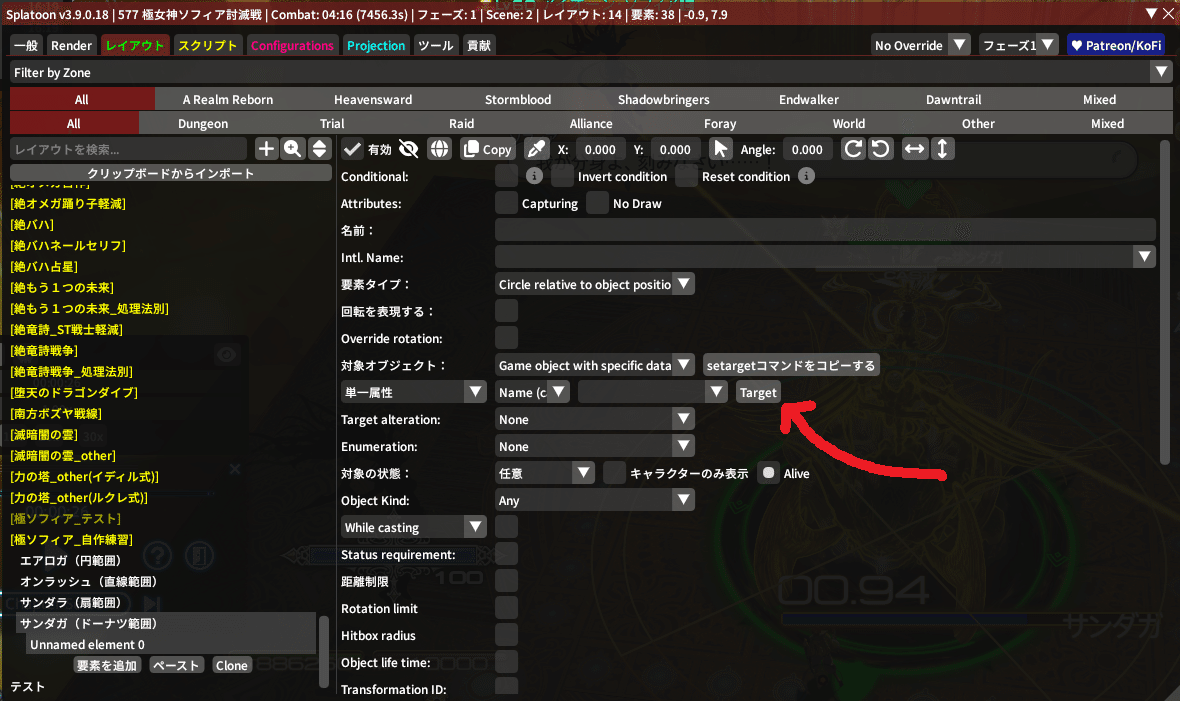Select Unnamed element 0 in list

[x=171, y=645]
